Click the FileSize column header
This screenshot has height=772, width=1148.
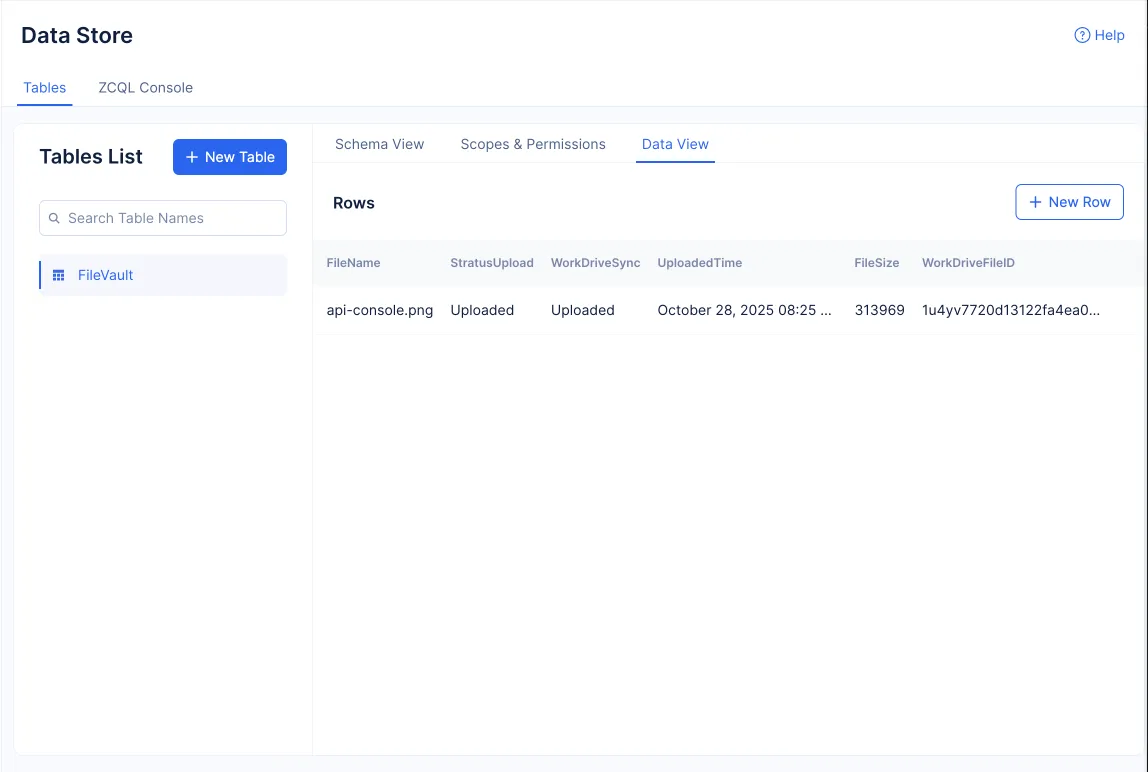[x=876, y=263]
